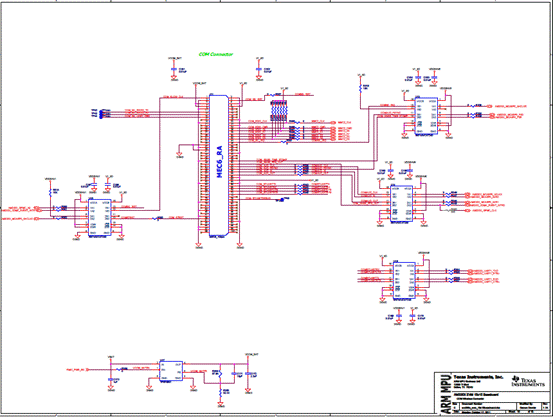Click the Texas Instruments logo in title block
Image resolution: width=553 pixels, height=417 pixels.
tap(528, 381)
